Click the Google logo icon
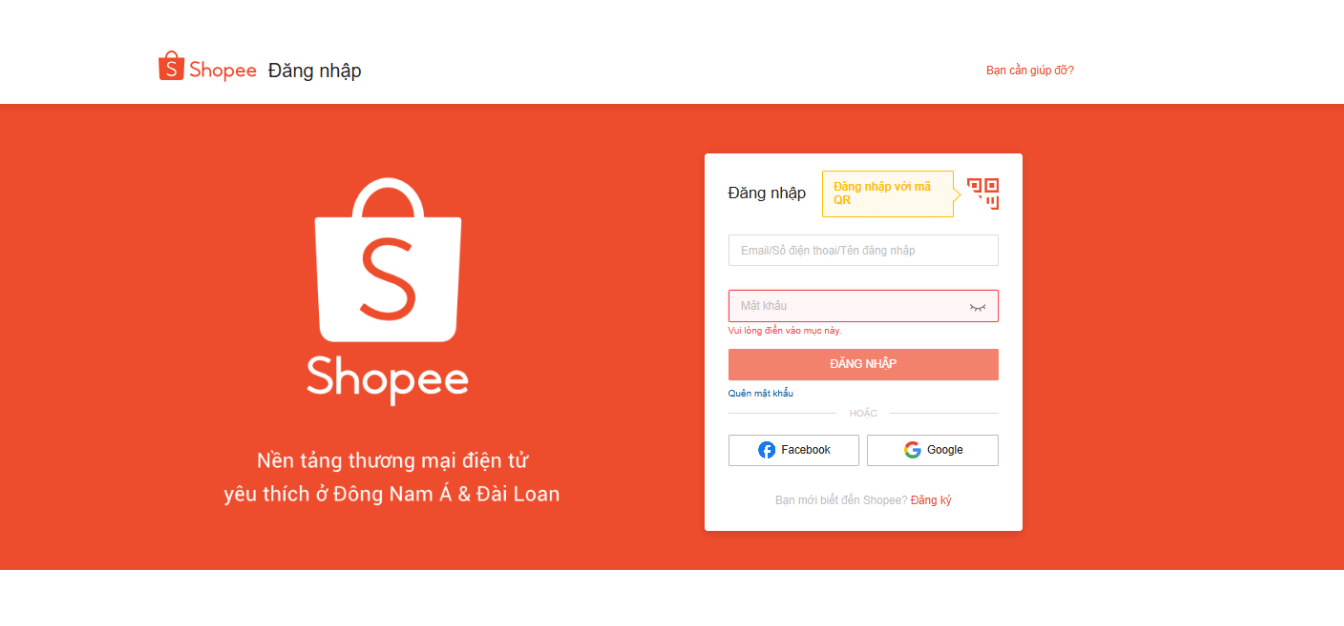Image resolution: width=1344 pixels, height=626 pixels. click(x=912, y=450)
